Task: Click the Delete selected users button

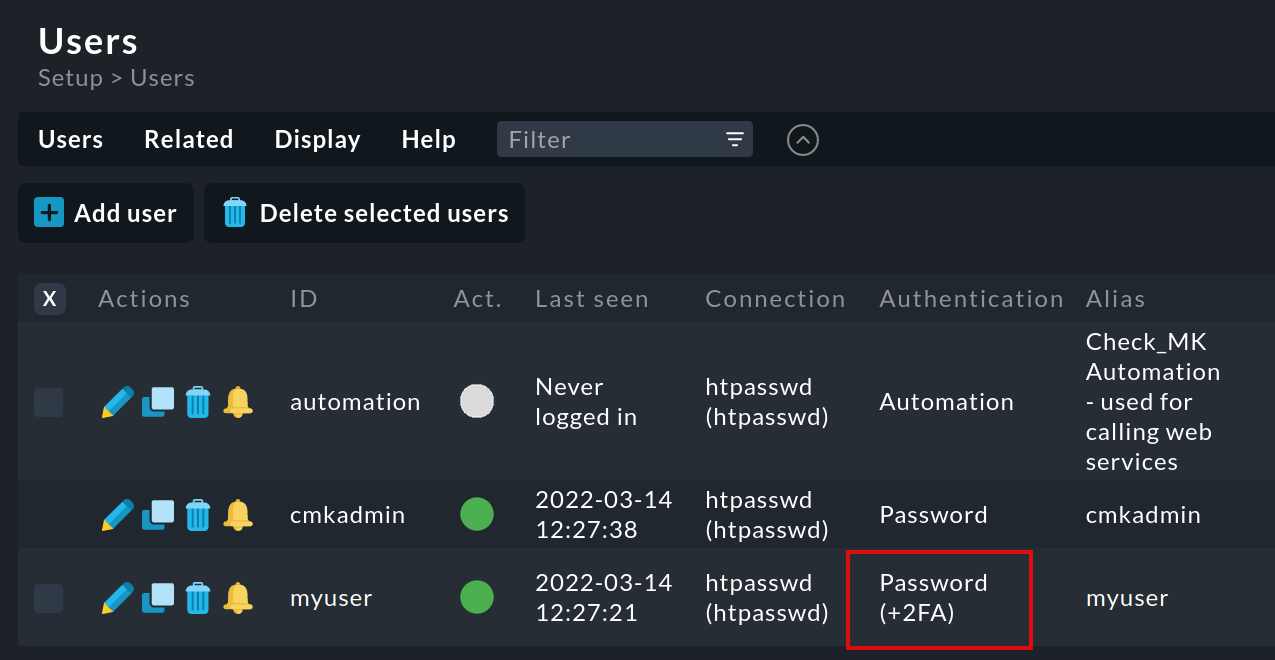Action: pyautogui.click(x=364, y=213)
